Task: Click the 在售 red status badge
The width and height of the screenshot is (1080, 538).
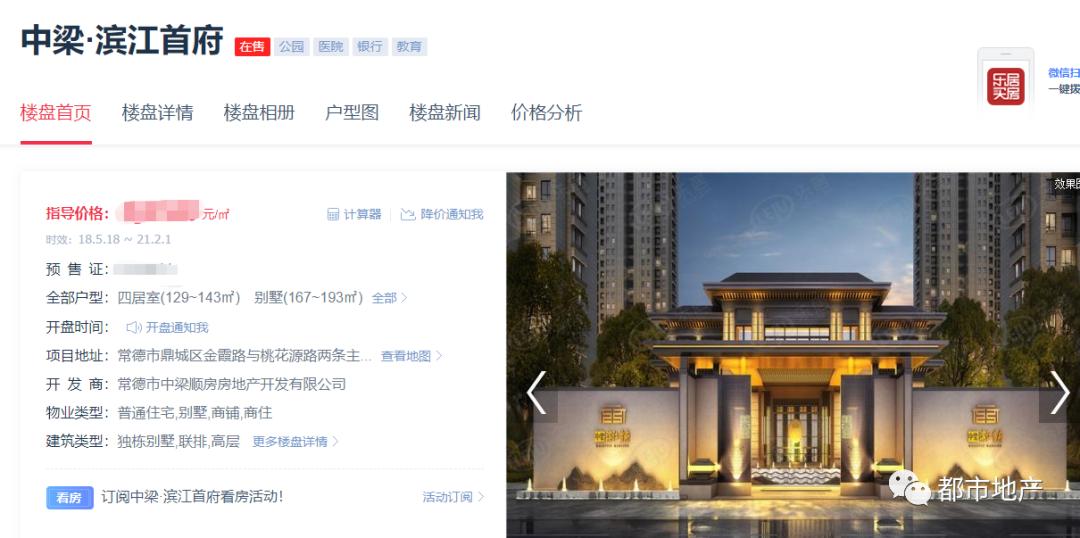Action: tap(252, 47)
